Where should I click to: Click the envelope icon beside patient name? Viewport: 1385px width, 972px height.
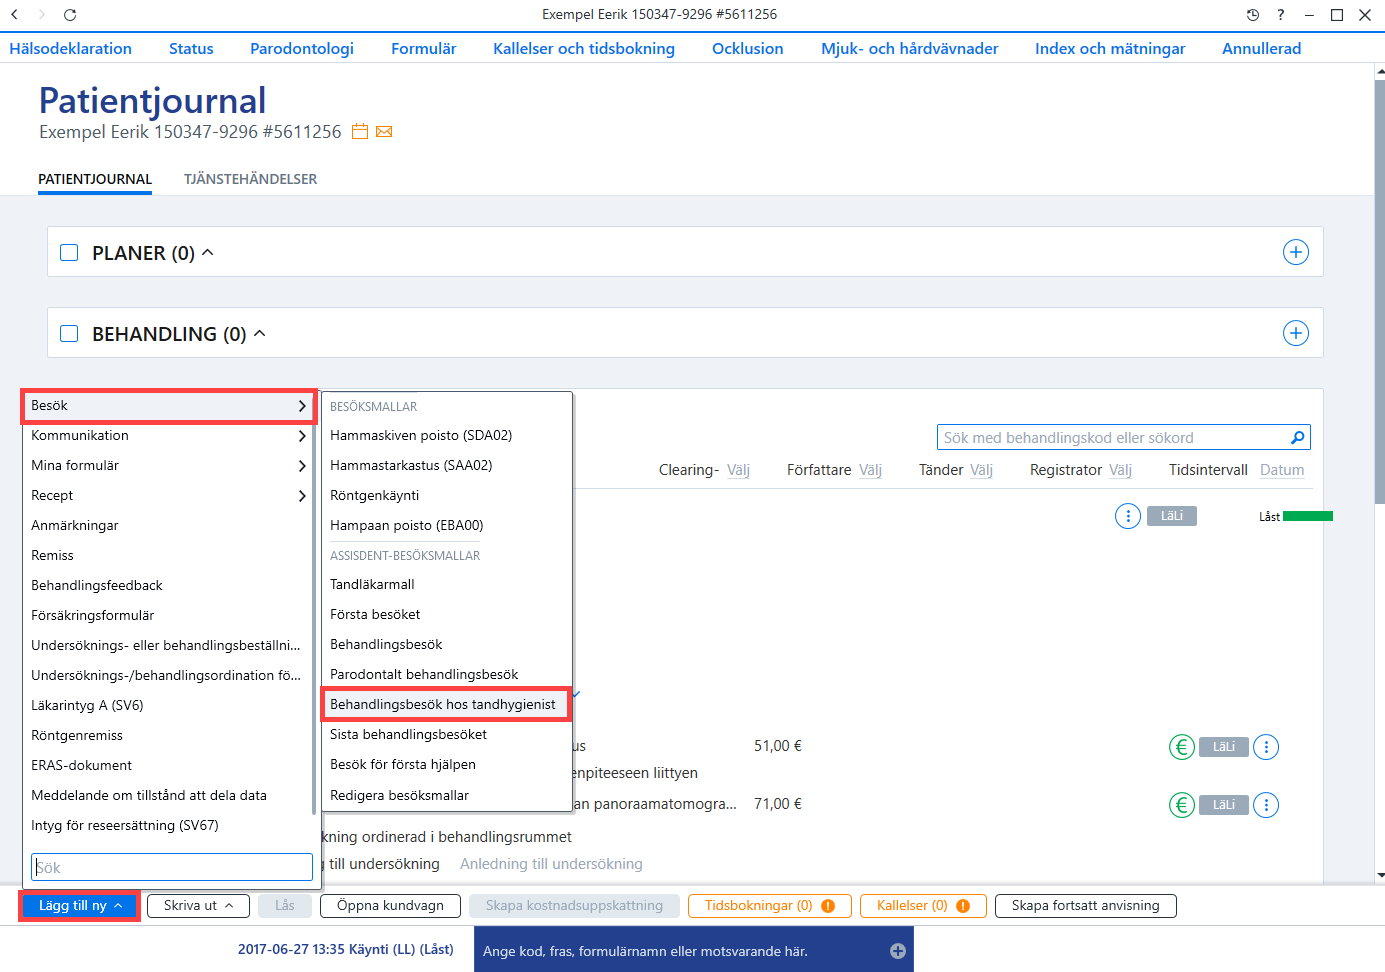click(384, 132)
